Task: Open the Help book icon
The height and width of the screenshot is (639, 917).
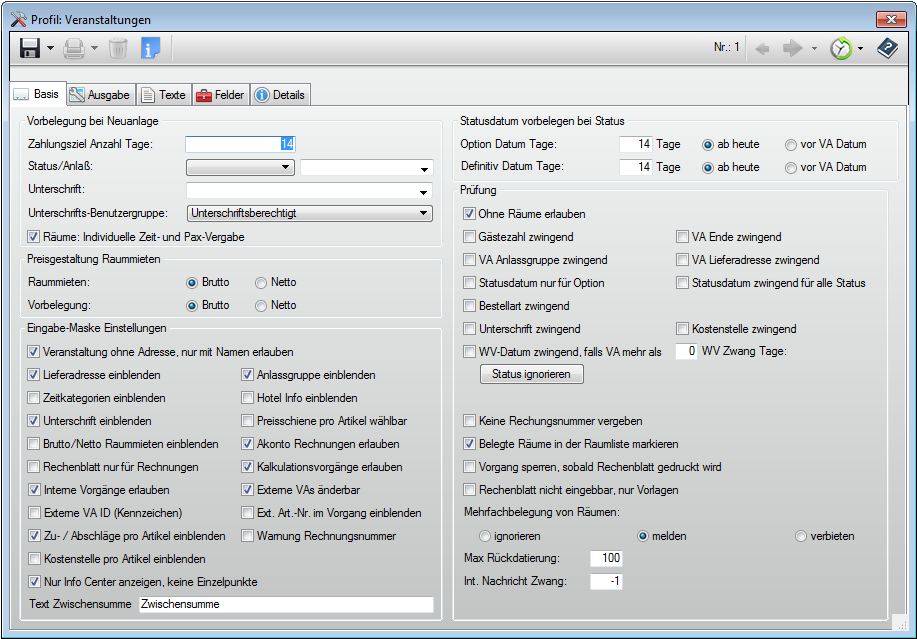Action: pyautogui.click(x=887, y=48)
